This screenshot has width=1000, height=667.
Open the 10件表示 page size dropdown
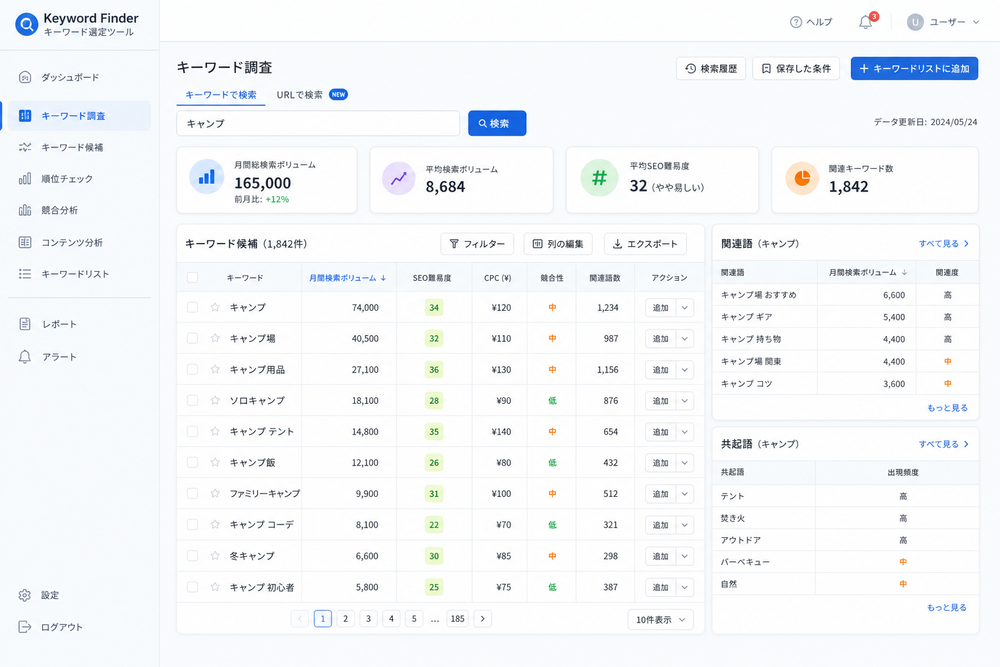coord(661,620)
